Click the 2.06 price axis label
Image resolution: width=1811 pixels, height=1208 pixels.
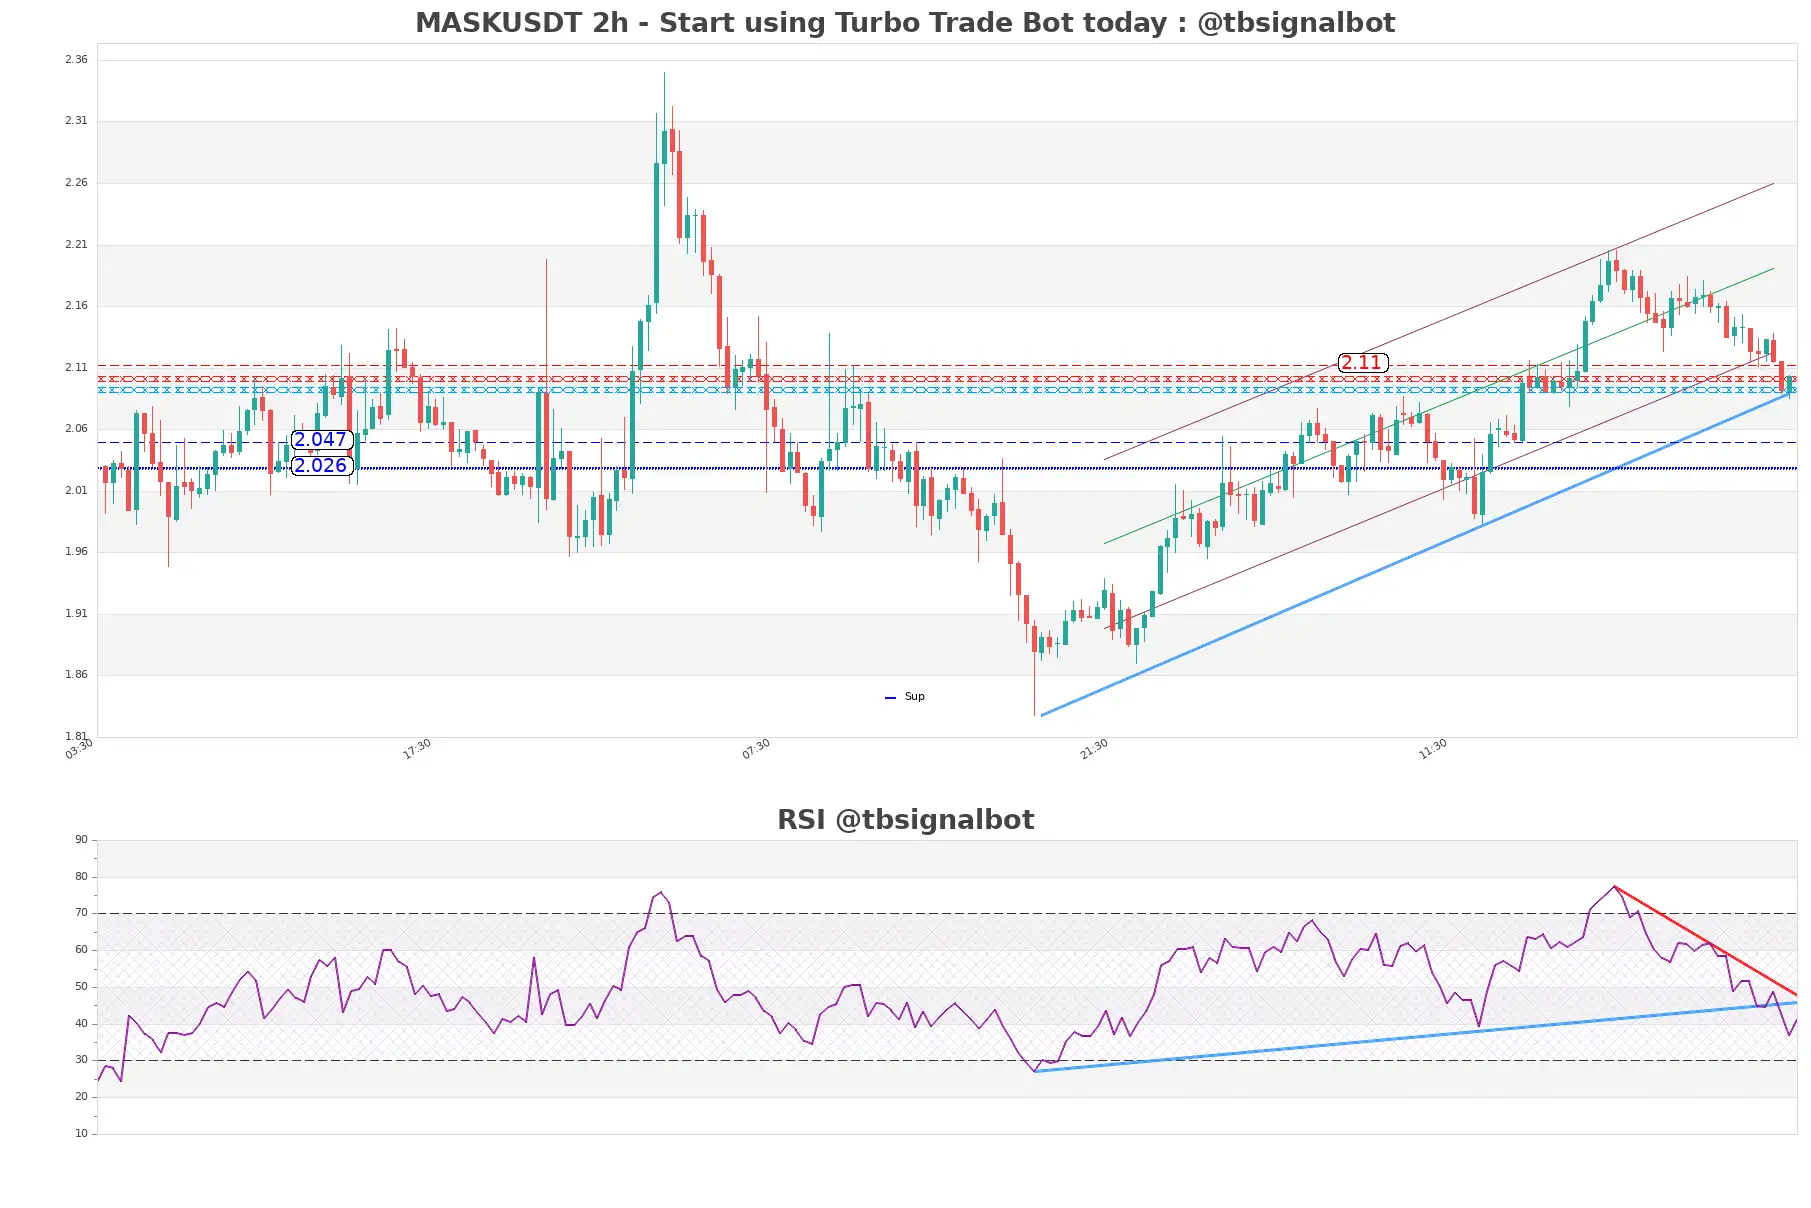click(x=76, y=429)
